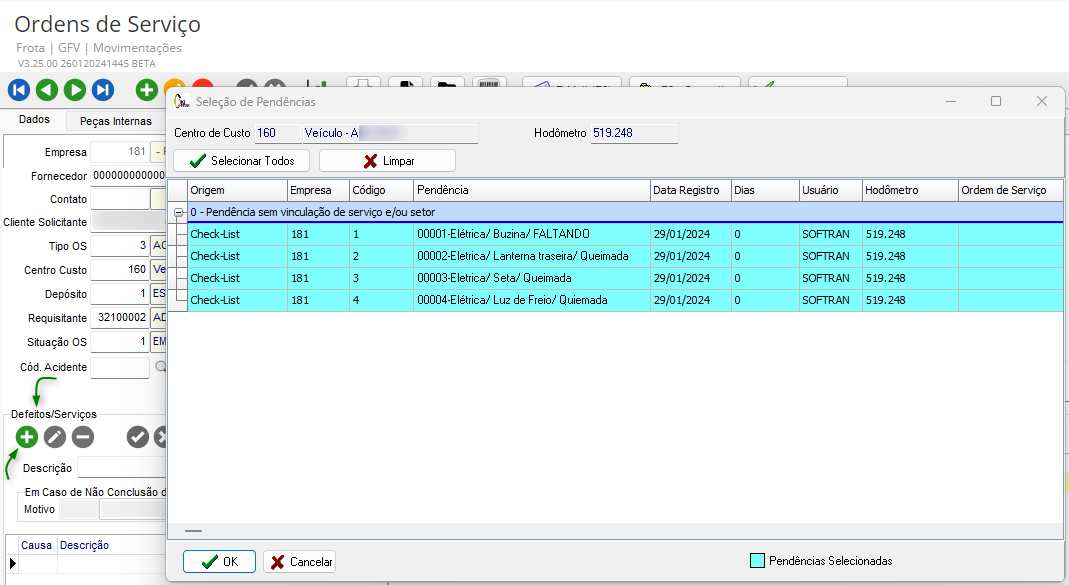
Task: Collapse the group 'Pendência sem vinculação de serviço'
Action: tap(179, 212)
